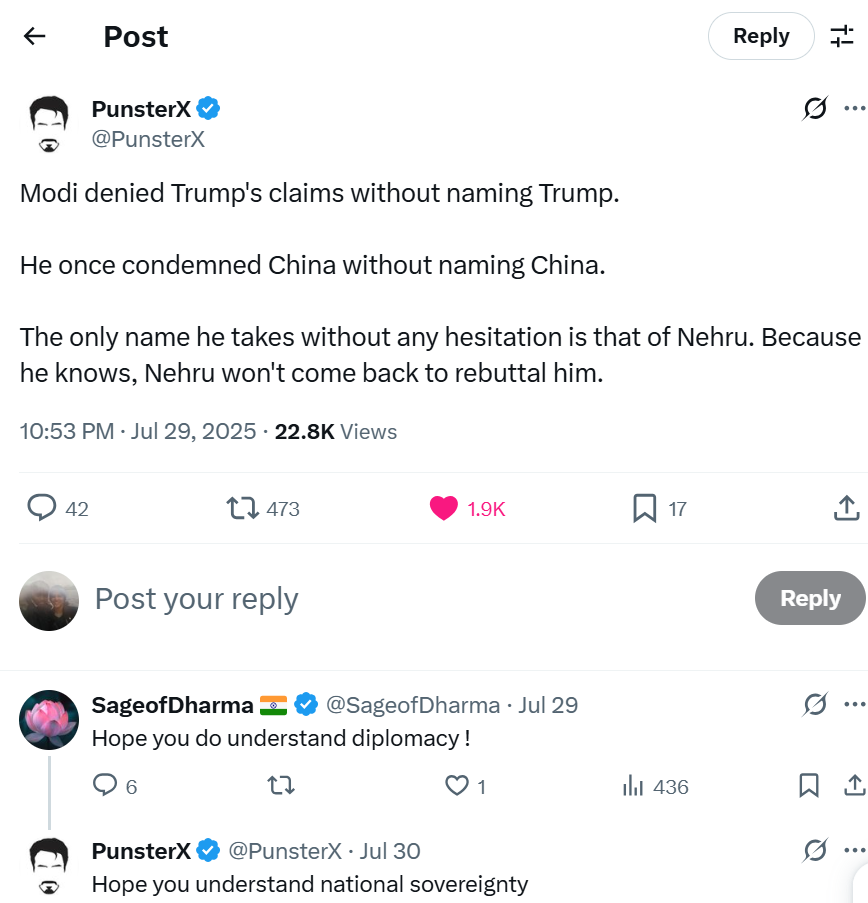The width and height of the screenshot is (868, 903).
Task: Toggle bookmark on the main post
Action: point(645,508)
